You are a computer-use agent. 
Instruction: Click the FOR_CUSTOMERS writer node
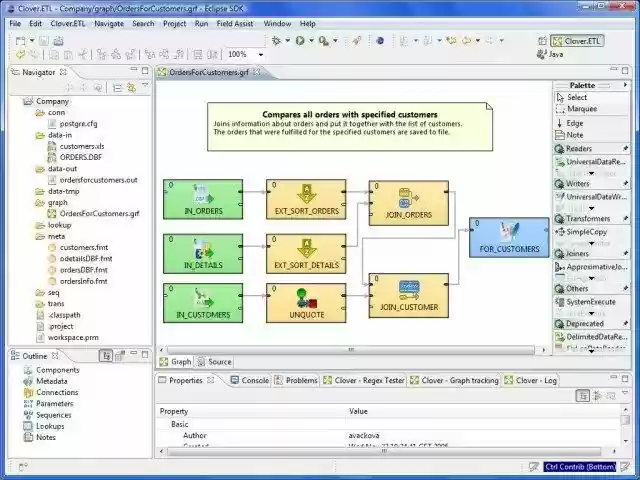point(509,237)
